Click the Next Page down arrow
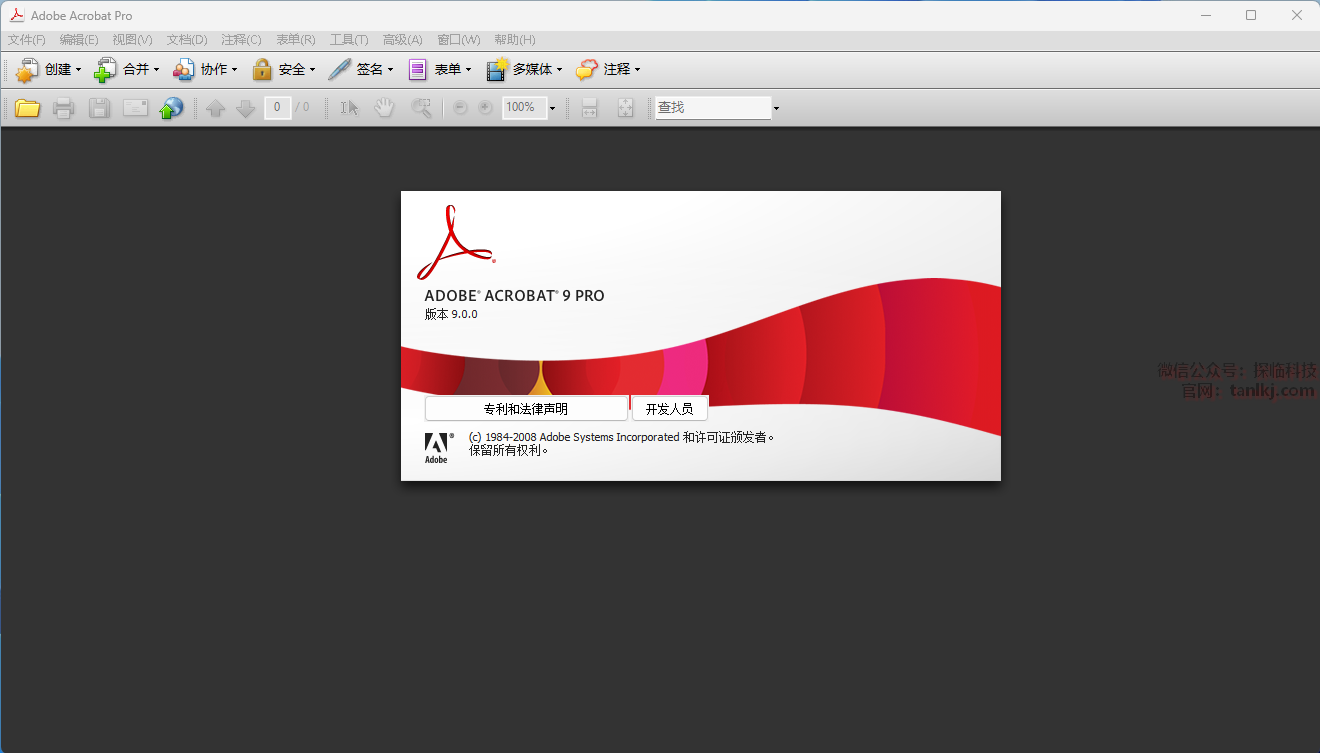1320x753 pixels. click(245, 108)
